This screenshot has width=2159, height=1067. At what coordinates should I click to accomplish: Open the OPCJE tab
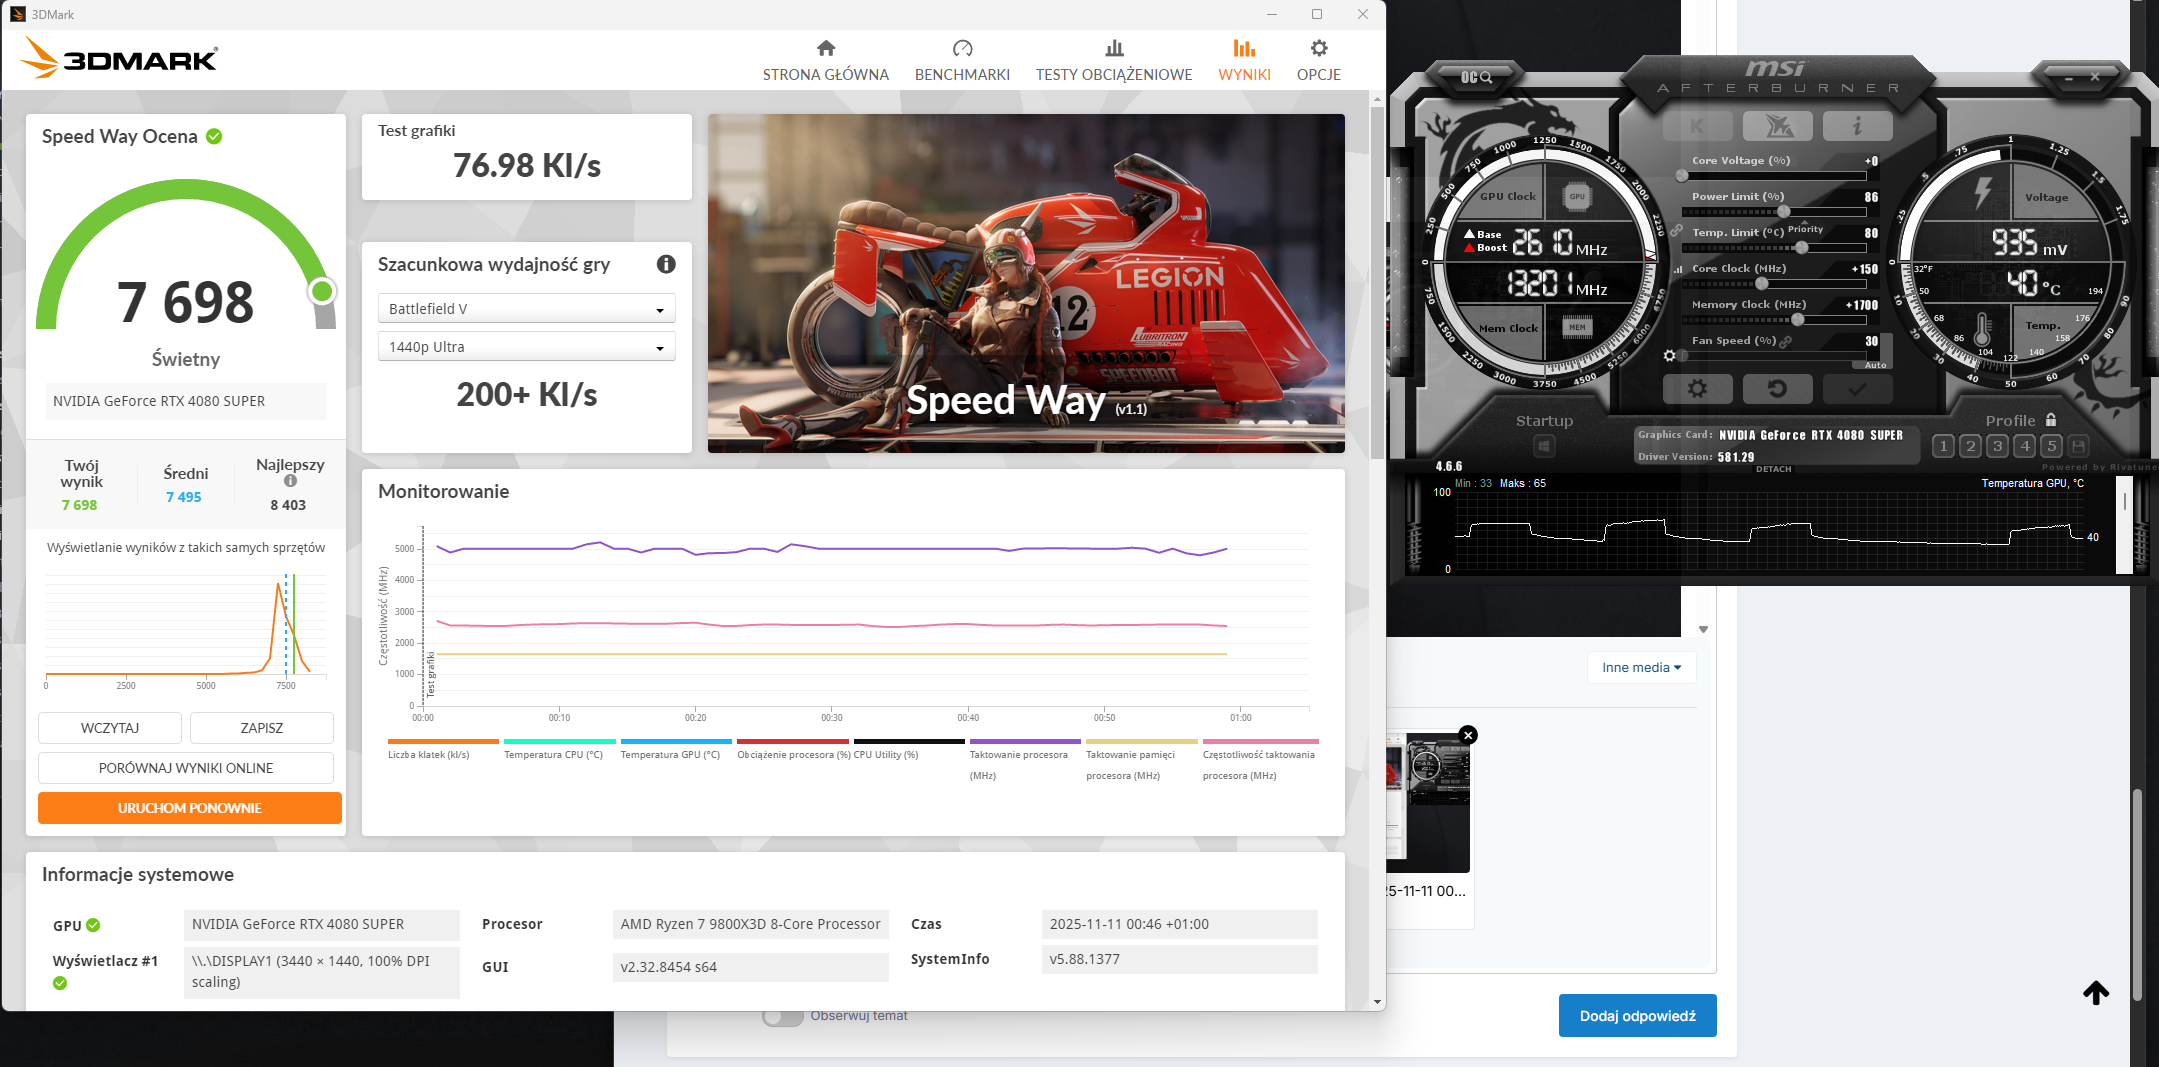click(x=1319, y=61)
